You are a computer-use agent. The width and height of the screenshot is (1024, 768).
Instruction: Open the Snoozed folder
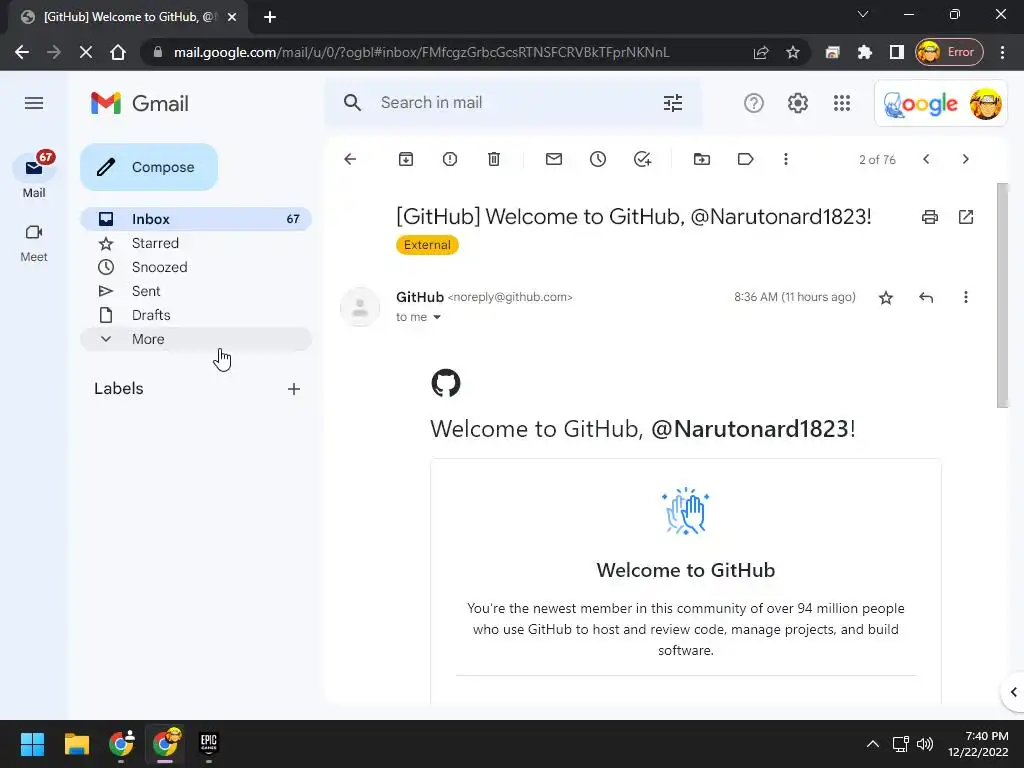[196, 267]
